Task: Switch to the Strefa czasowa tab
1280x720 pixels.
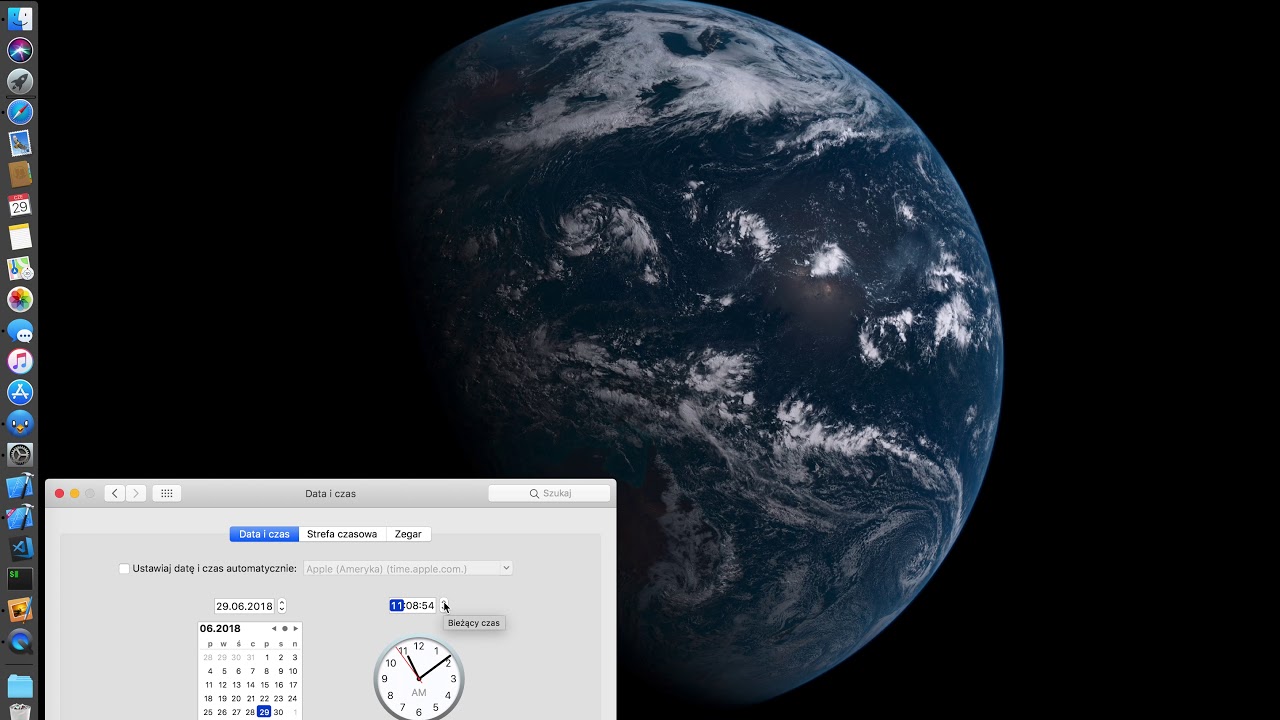Action: [343, 534]
